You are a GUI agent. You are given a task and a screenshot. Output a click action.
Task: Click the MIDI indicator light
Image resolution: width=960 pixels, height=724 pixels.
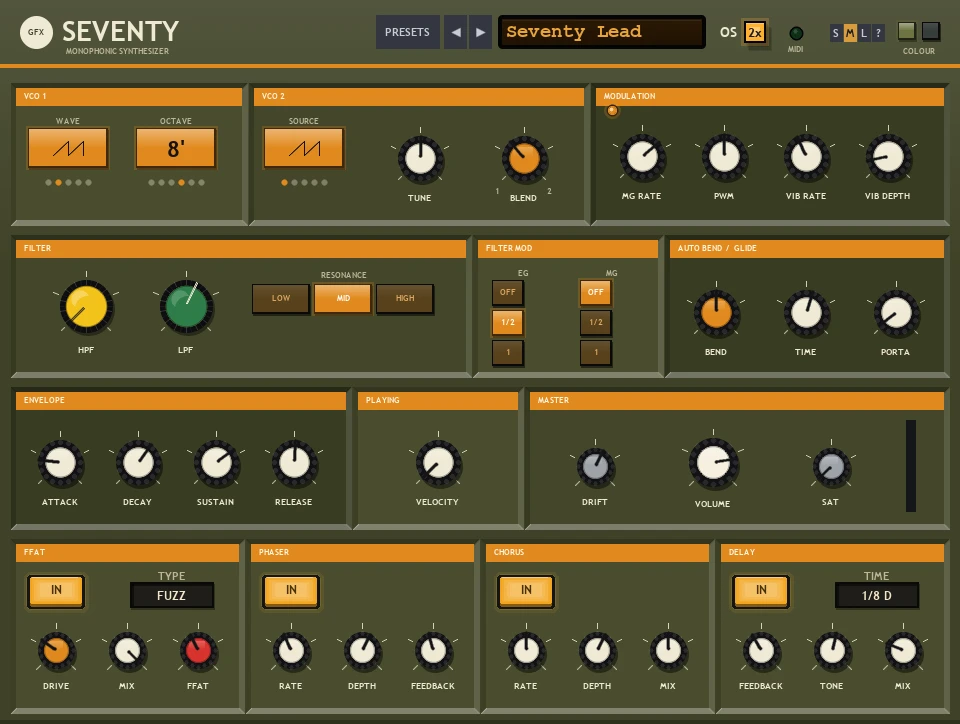[796, 33]
